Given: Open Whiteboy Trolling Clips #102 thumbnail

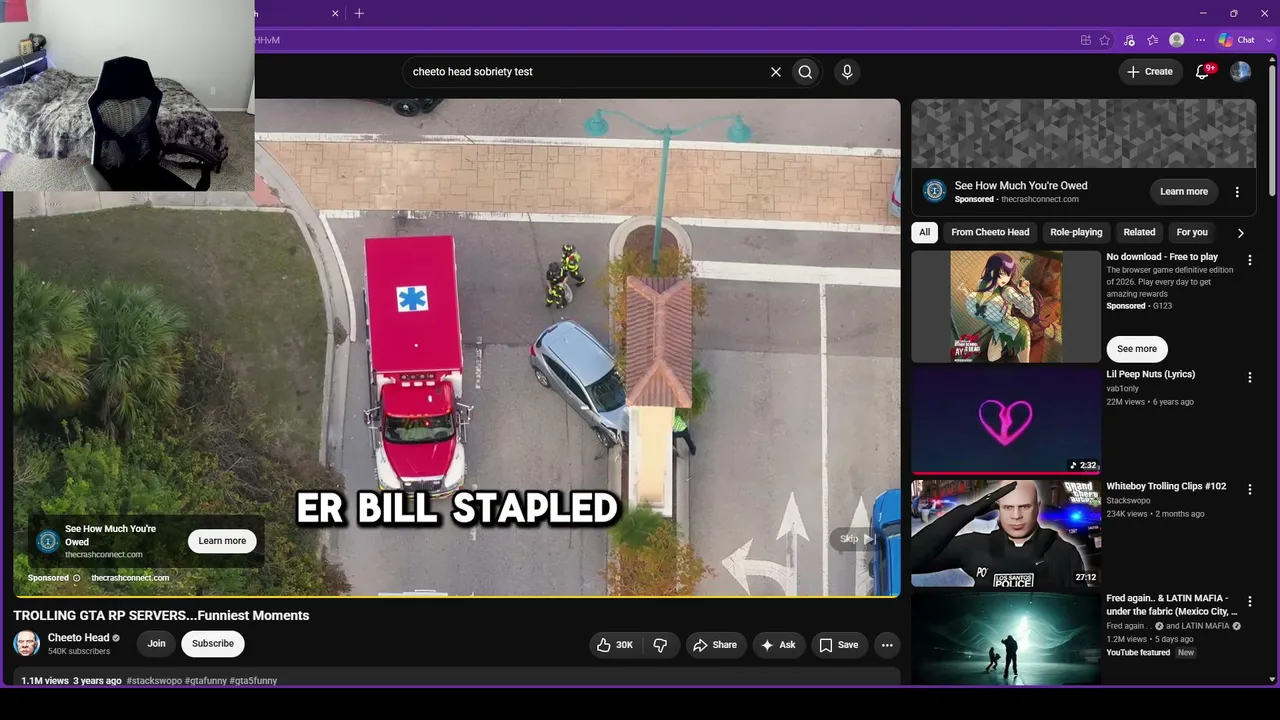Looking at the screenshot, I should click(x=1006, y=533).
